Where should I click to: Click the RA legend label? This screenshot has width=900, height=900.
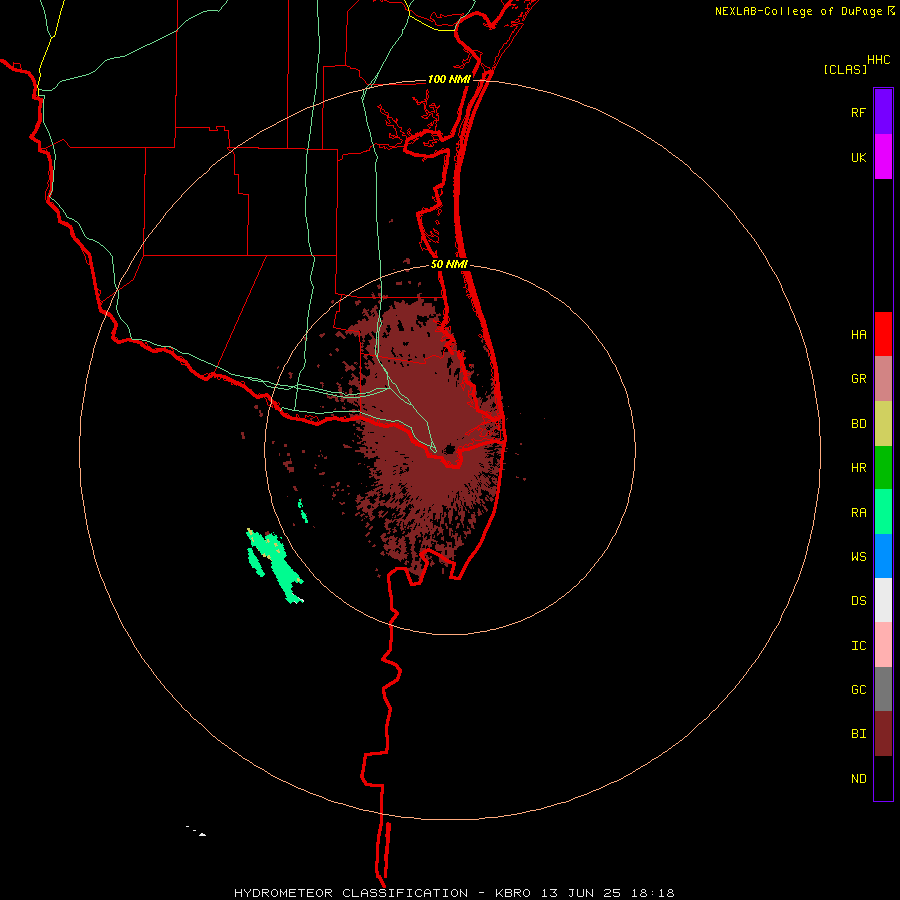pos(858,513)
